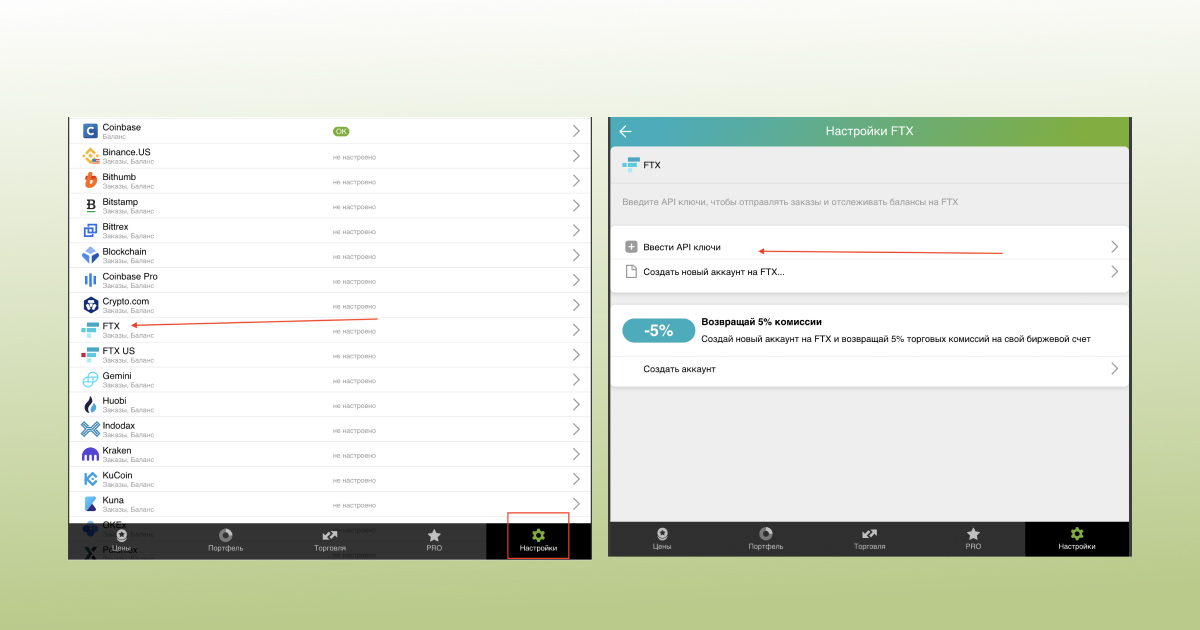Click the KuCoin exchange icon
Viewport: 1200px width, 630px height.
tap(90, 479)
